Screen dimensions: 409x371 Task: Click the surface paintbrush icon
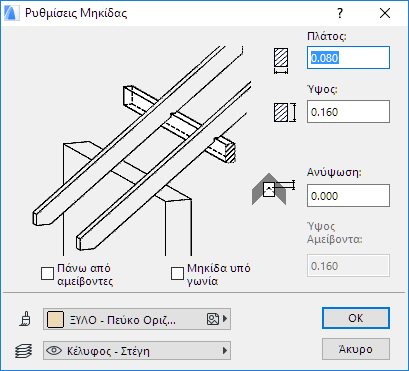25,319
